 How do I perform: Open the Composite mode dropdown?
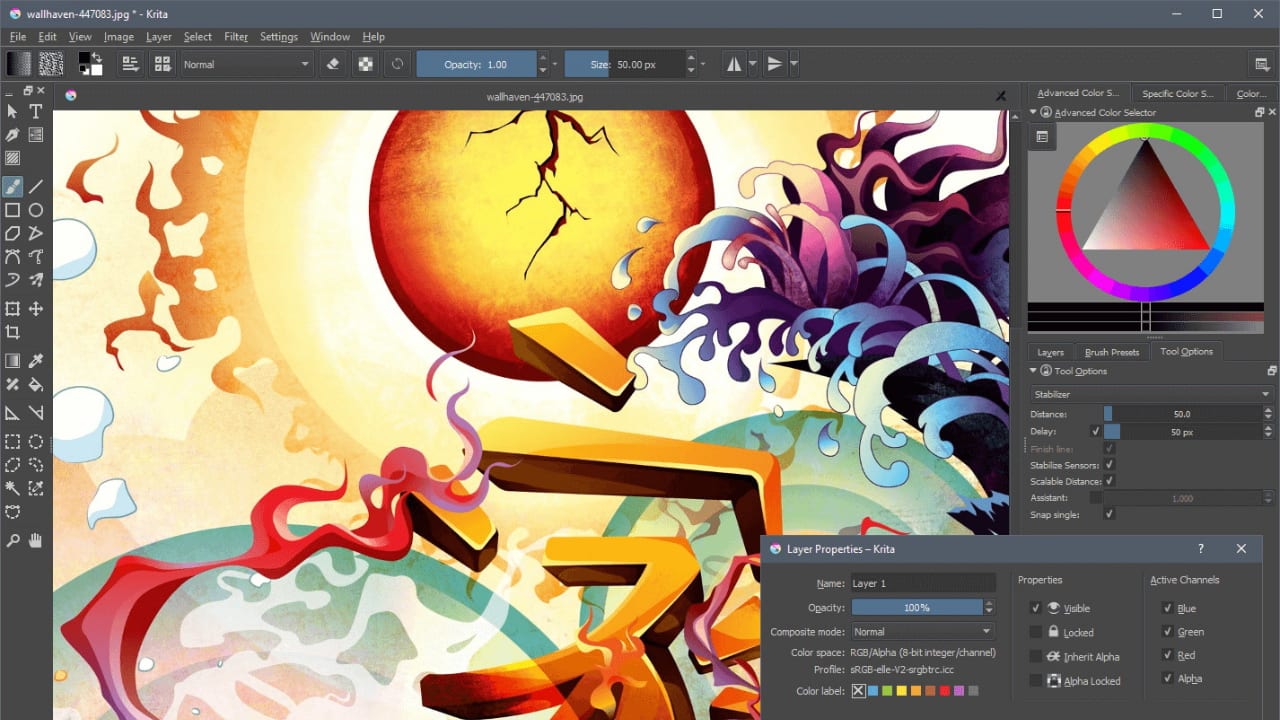tap(922, 632)
